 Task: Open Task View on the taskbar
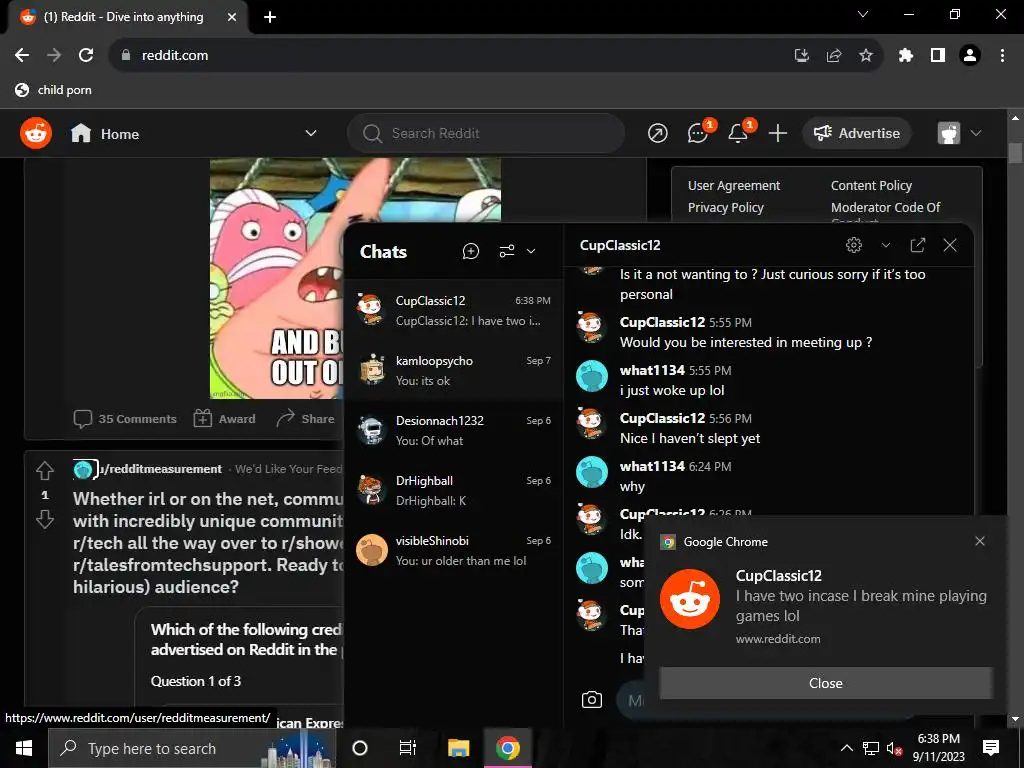[x=408, y=748]
